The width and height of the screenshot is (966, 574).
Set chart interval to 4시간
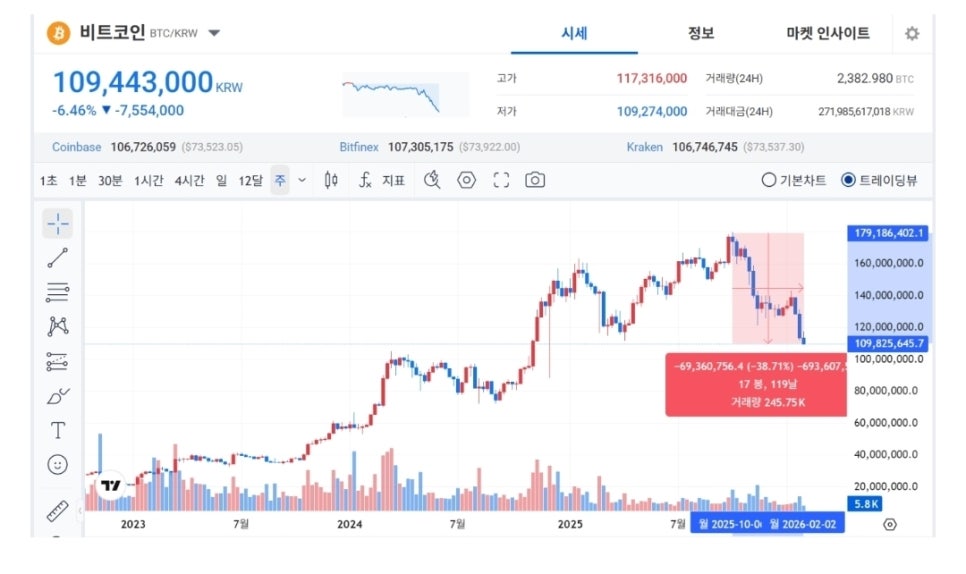189,180
